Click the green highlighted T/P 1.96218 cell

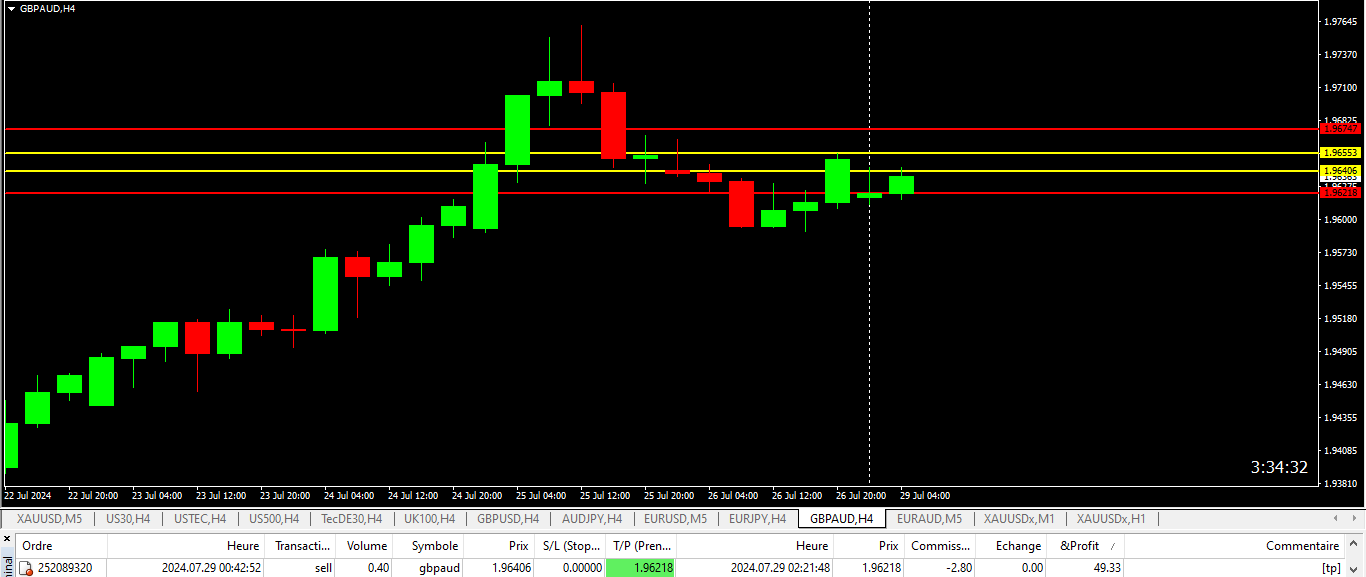640,568
